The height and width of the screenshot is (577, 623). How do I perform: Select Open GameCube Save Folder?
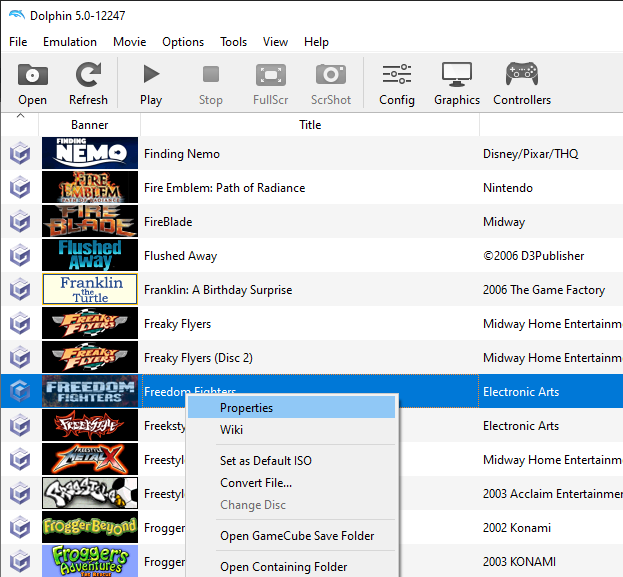tap(291, 536)
